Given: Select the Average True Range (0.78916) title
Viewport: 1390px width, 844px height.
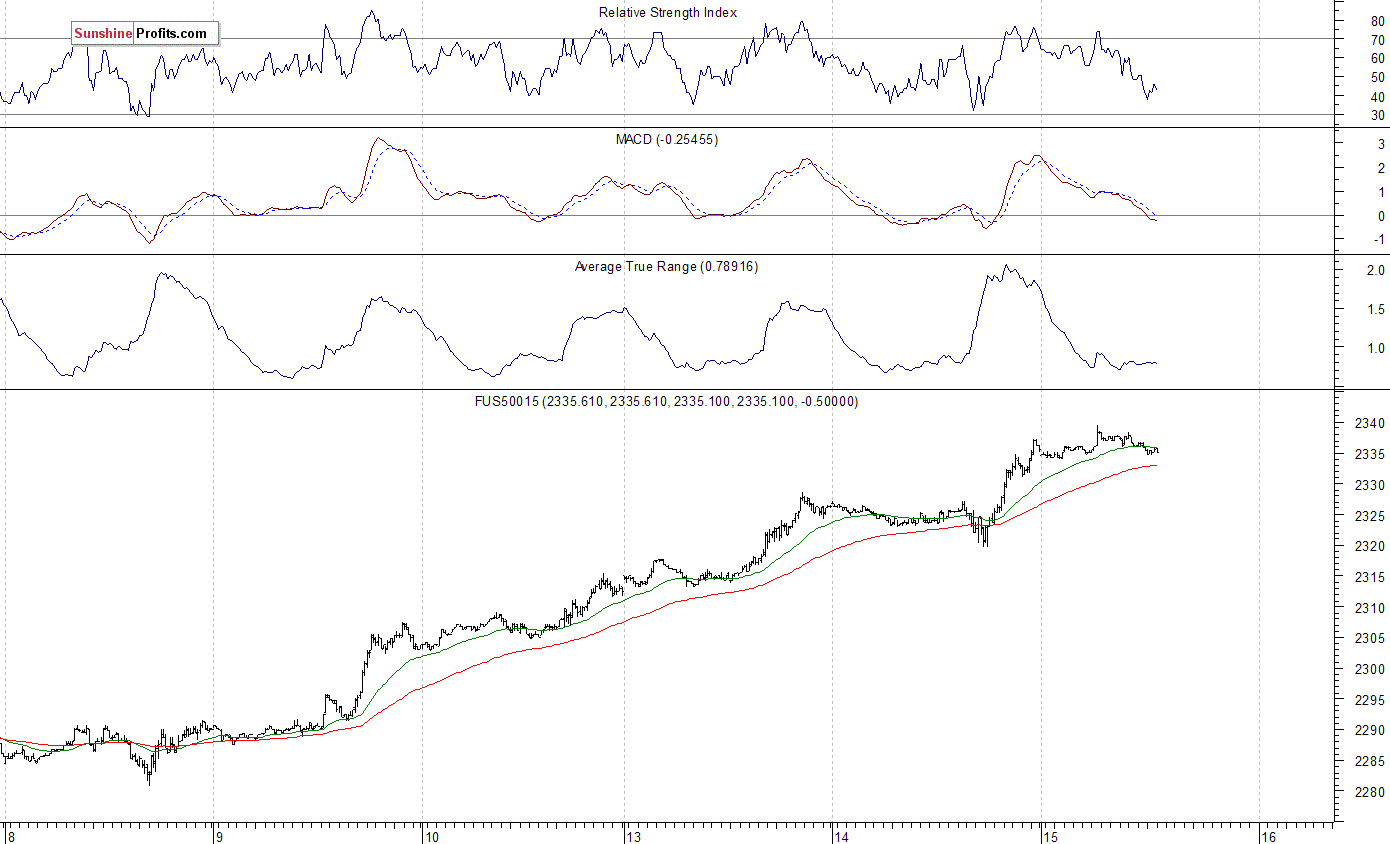Looking at the screenshot, I should click(666, 266).
